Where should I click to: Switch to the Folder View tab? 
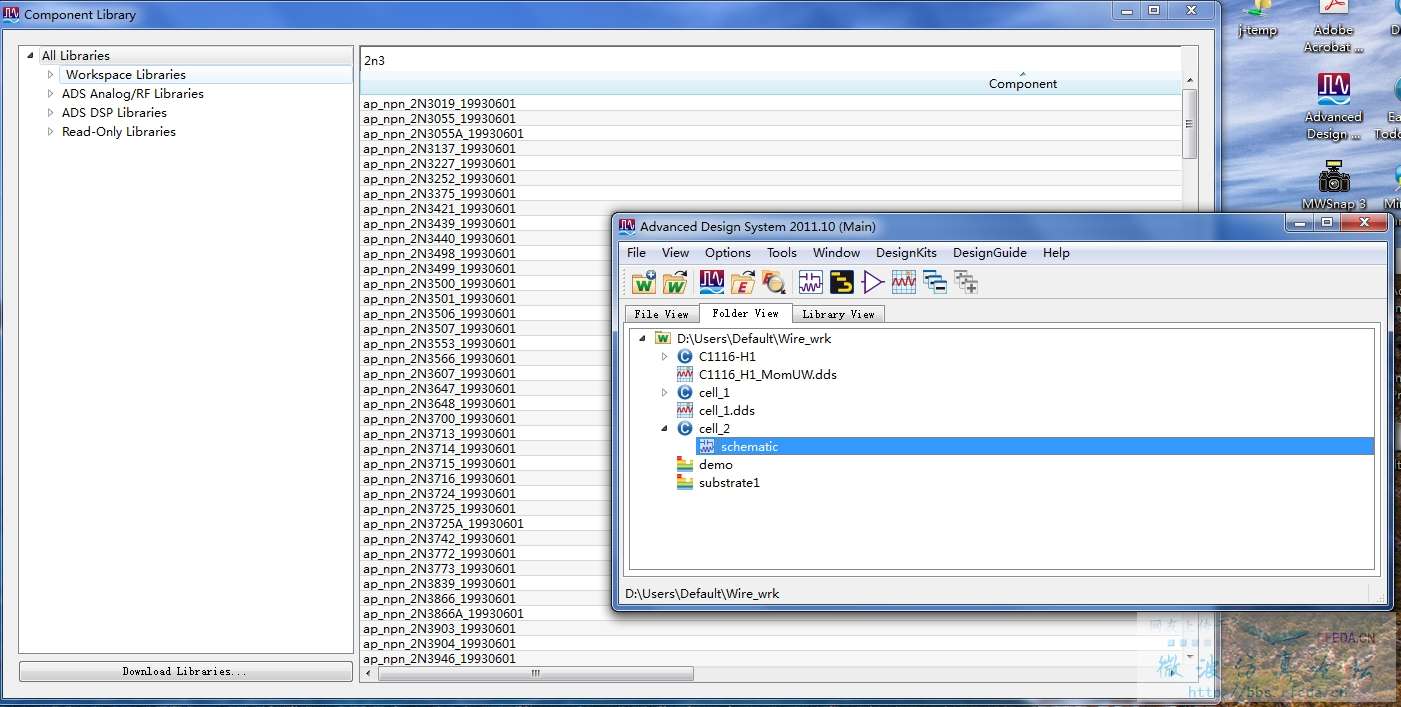(x=746, y=313)
